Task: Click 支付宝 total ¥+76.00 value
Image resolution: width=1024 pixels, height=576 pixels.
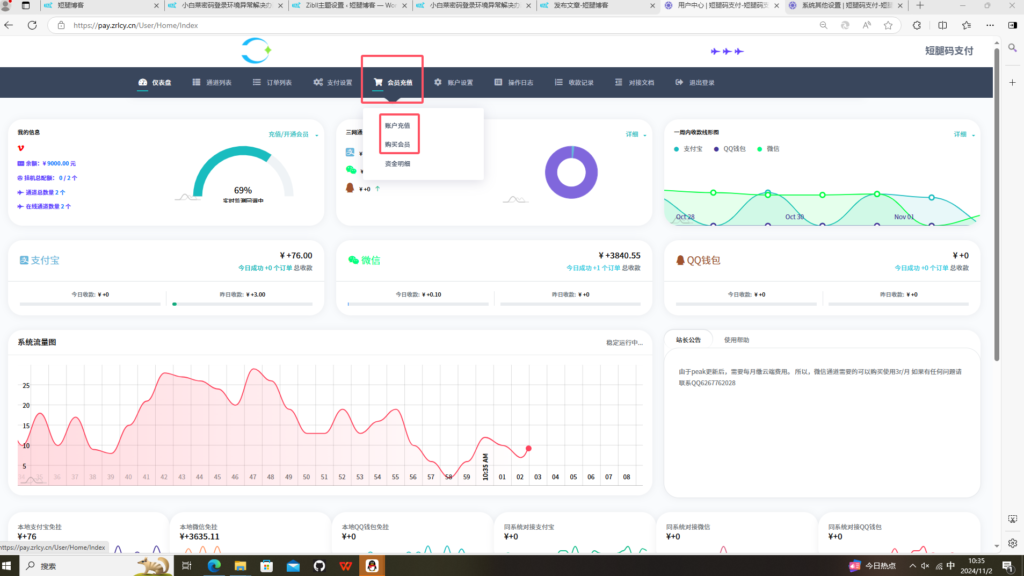Action: (296, 255)
